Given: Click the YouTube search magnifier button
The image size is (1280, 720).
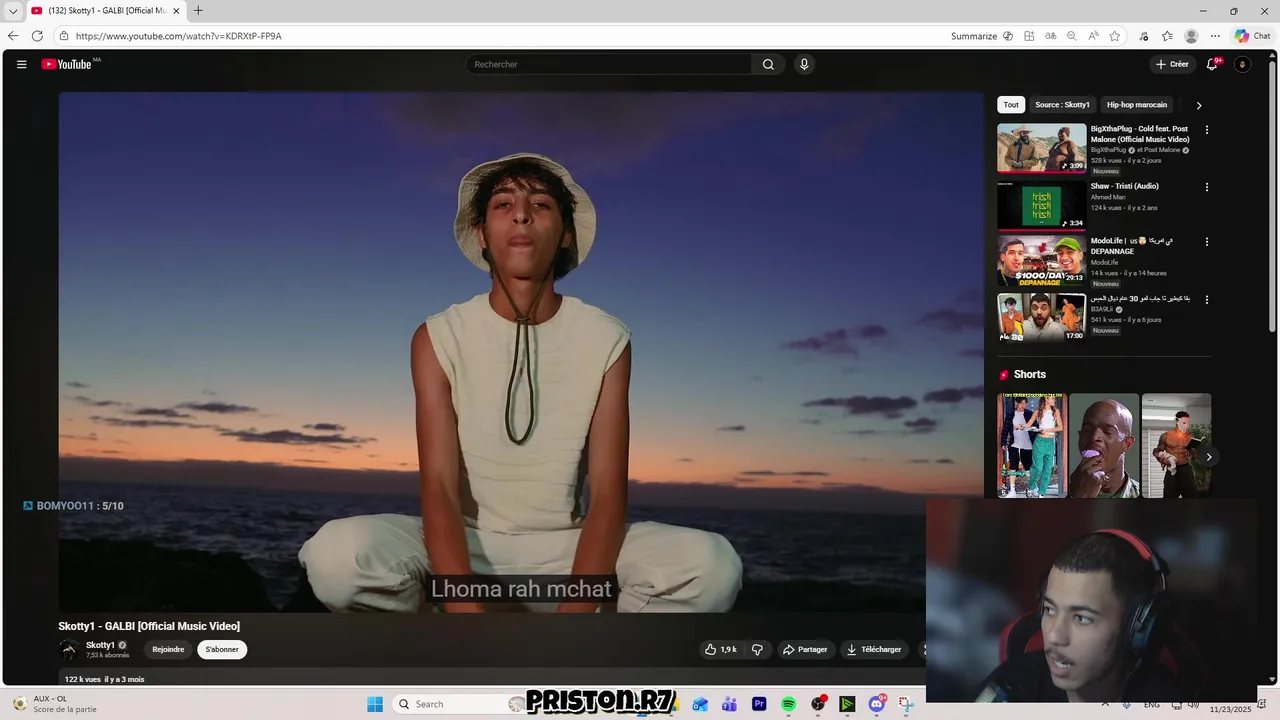Looking at the screenshot, I should (x=768, y=64).
